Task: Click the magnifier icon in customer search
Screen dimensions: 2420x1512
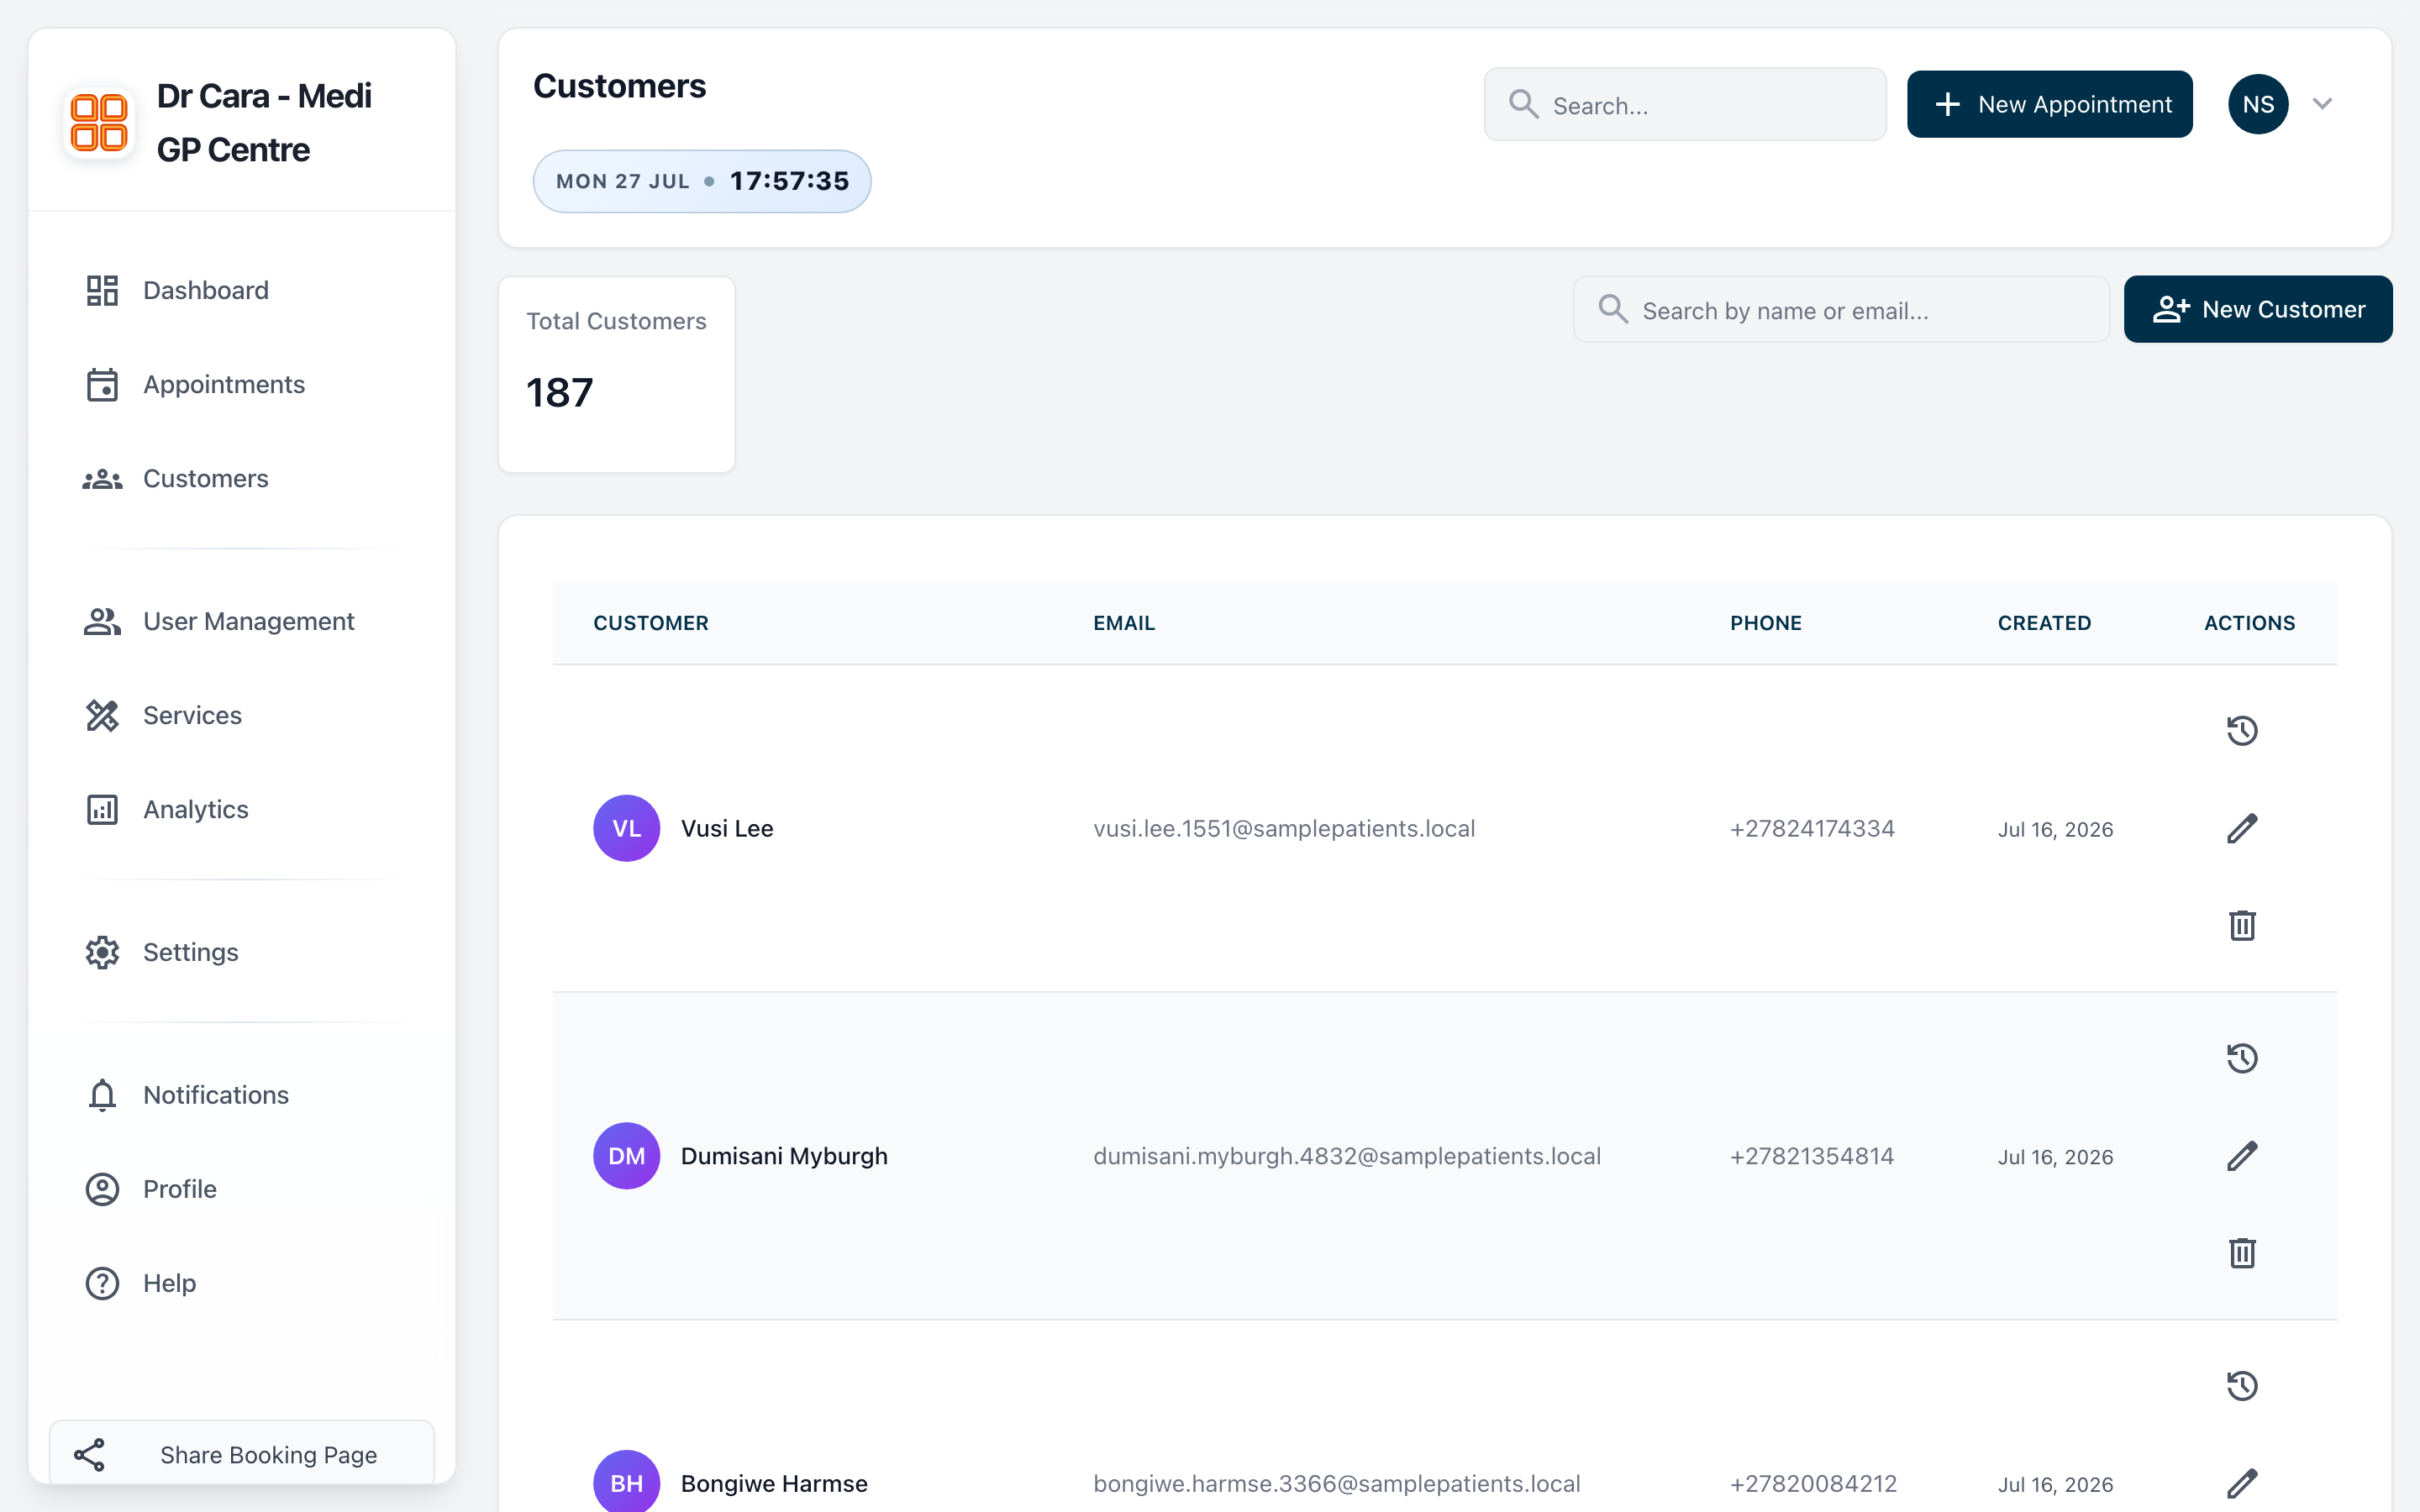Action: (1612, 309)
